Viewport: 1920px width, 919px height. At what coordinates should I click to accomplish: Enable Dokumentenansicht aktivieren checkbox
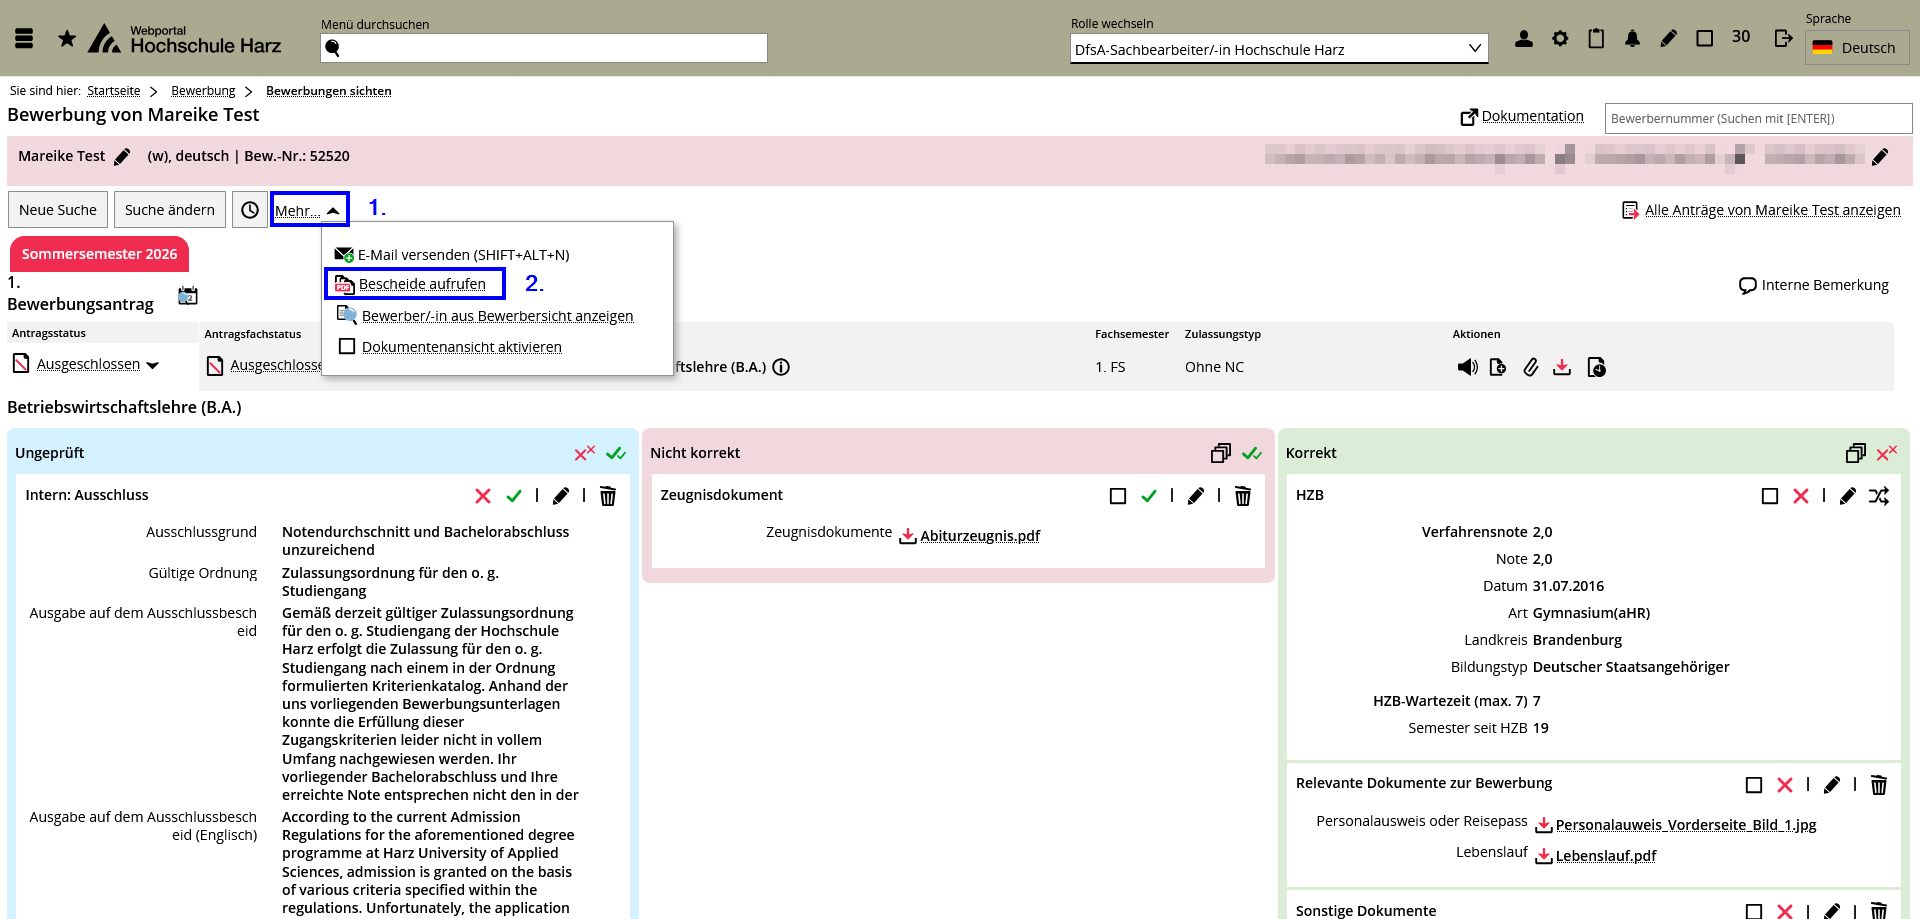click(347, 347)
